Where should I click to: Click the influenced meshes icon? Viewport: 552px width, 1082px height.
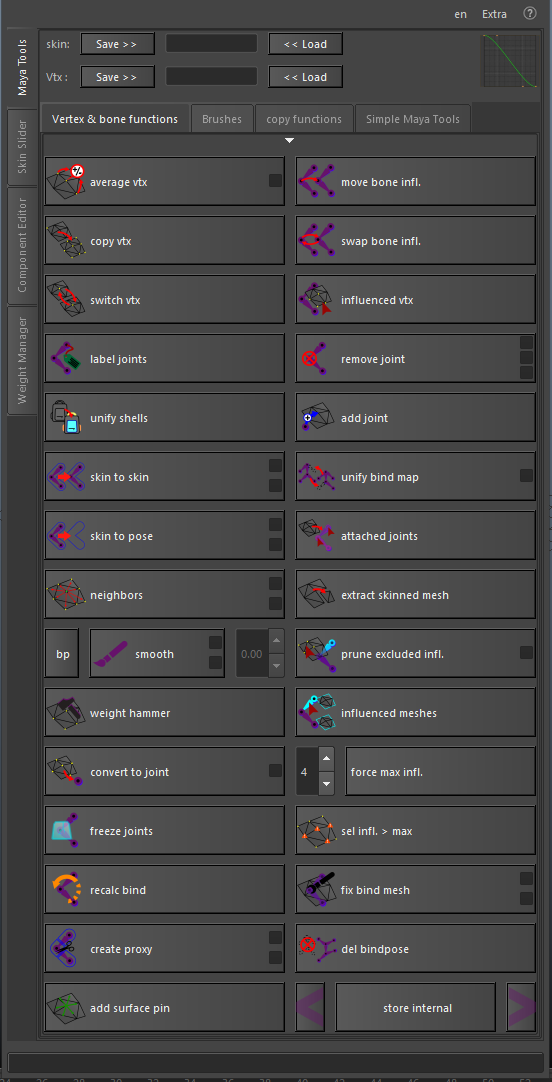coord(317,712)
